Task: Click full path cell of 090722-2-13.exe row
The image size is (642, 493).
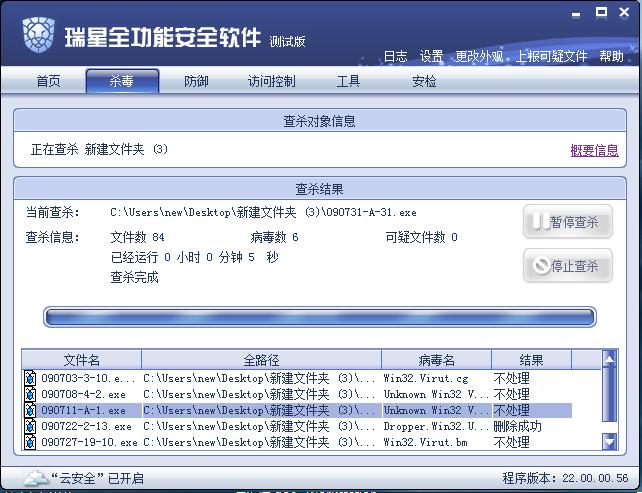Action: 259,426
